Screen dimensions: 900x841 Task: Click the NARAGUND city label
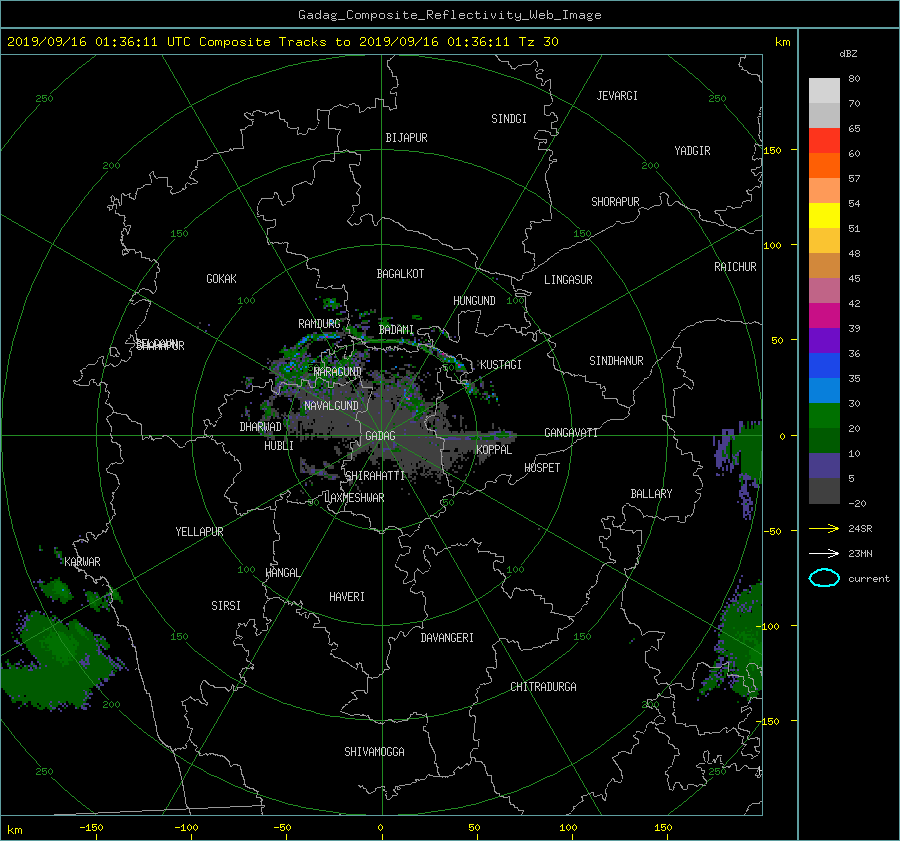(x=338, y=372)
